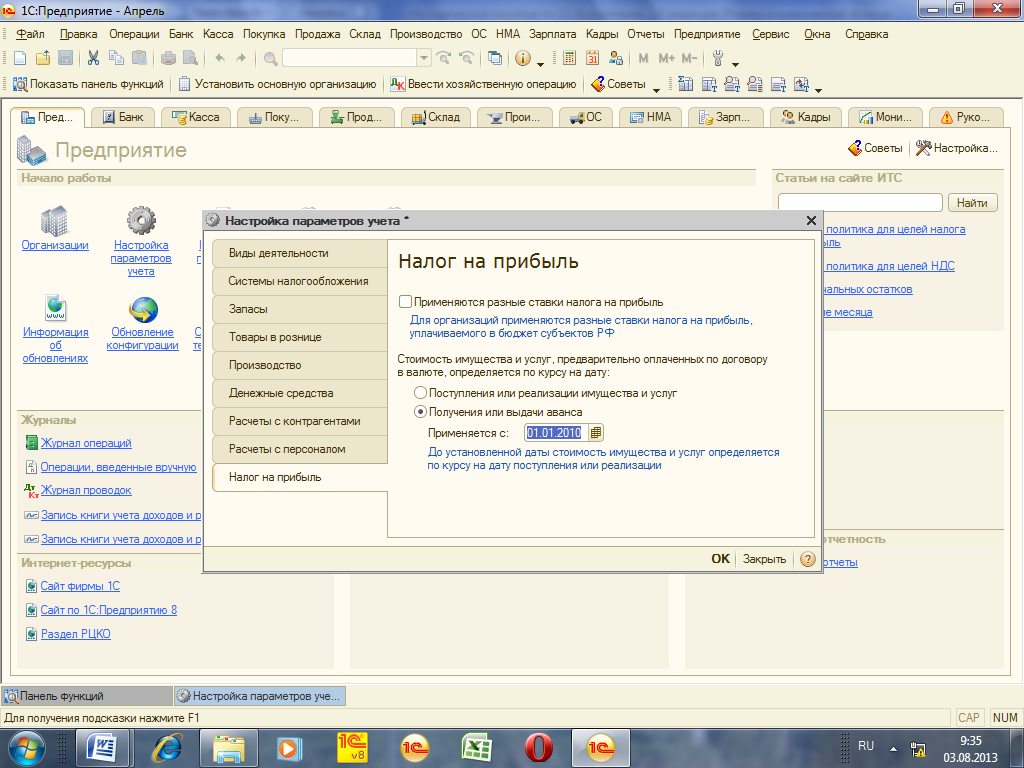The image size is (1024, 768).
Task: Open the Calendar toolbar icon
Action: 592,58
